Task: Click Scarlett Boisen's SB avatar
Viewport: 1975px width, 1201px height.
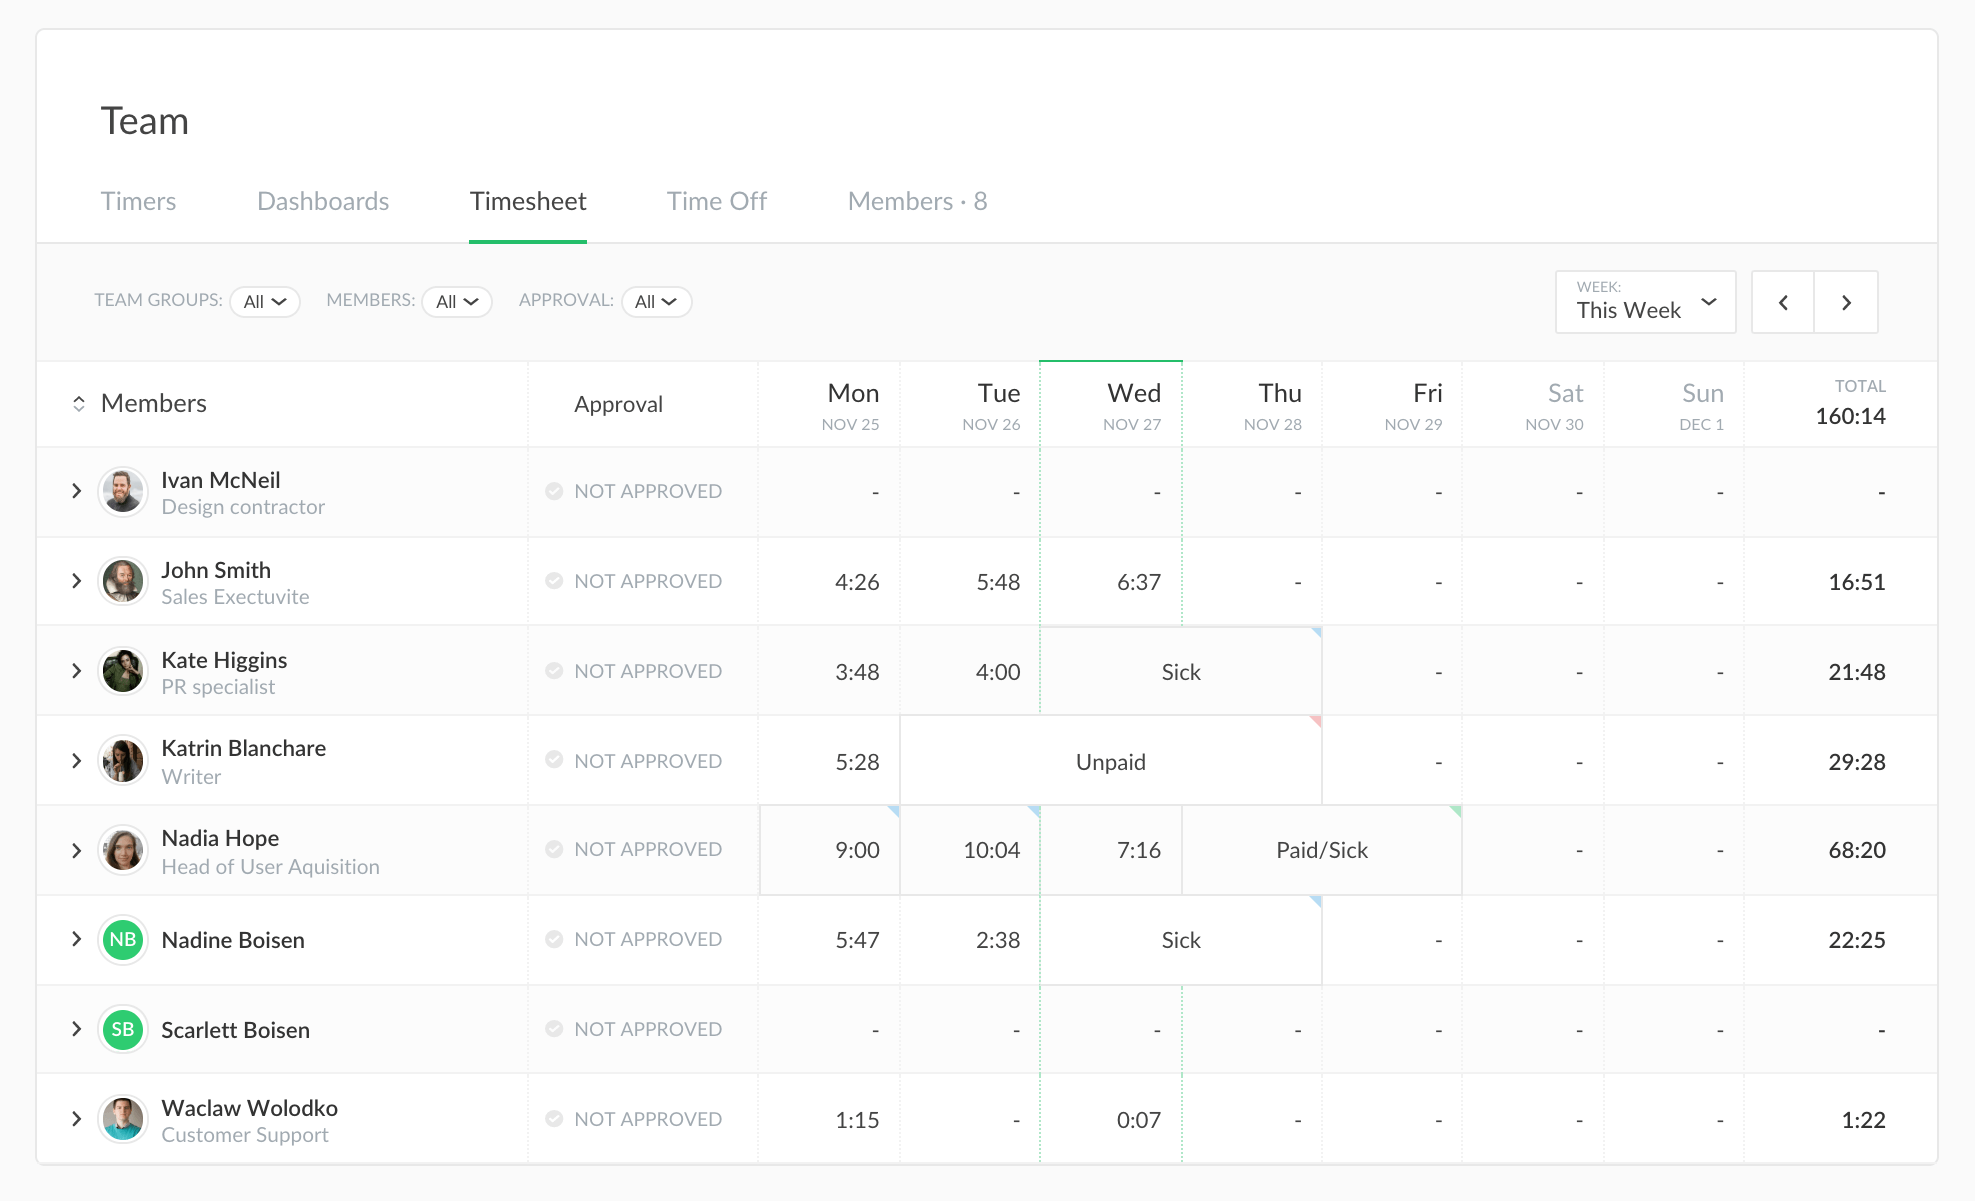Action: pos(123,1029)
